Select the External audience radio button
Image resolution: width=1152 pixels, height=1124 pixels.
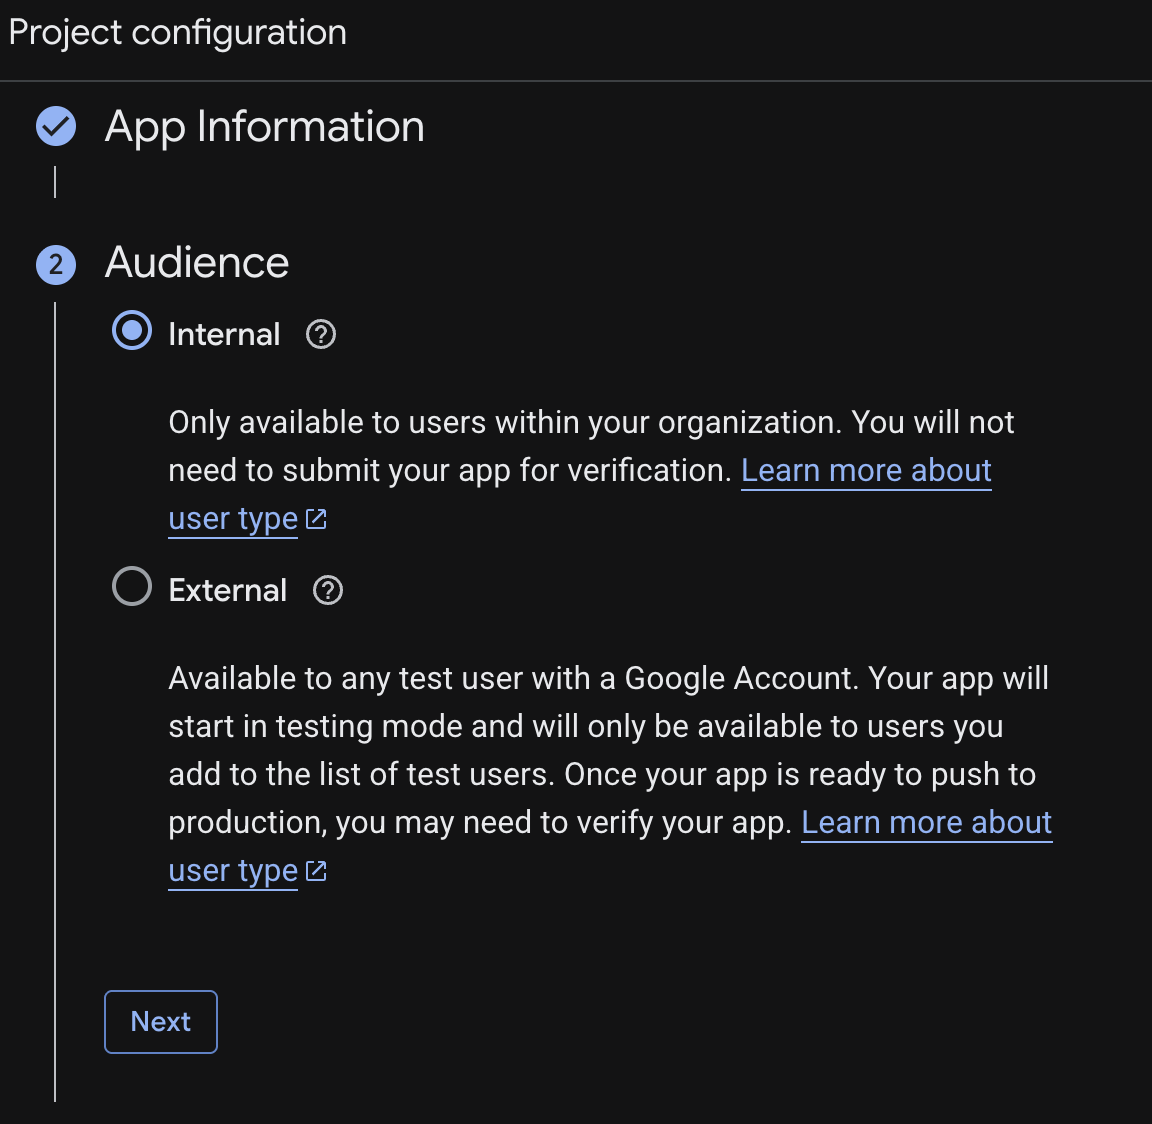coord(132,586)
